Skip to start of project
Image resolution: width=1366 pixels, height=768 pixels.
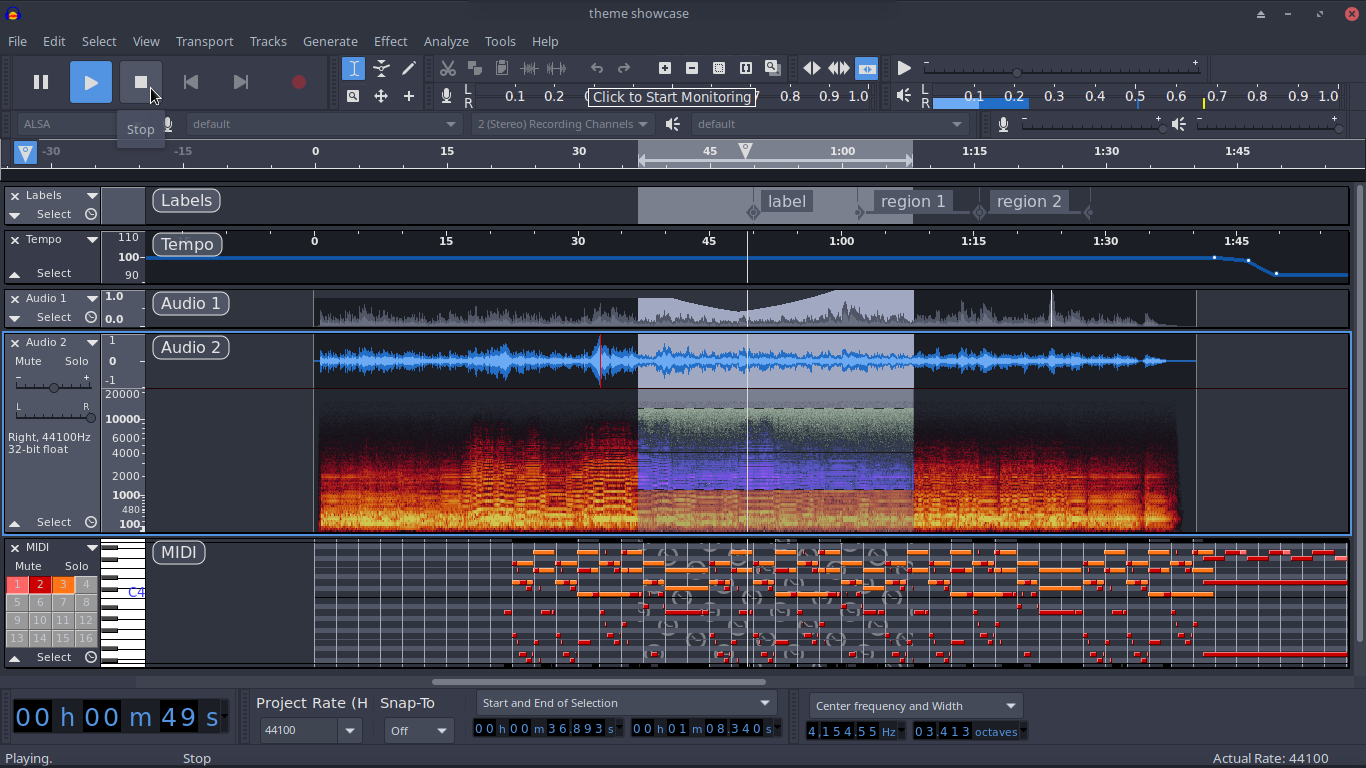tap(191, 82)
